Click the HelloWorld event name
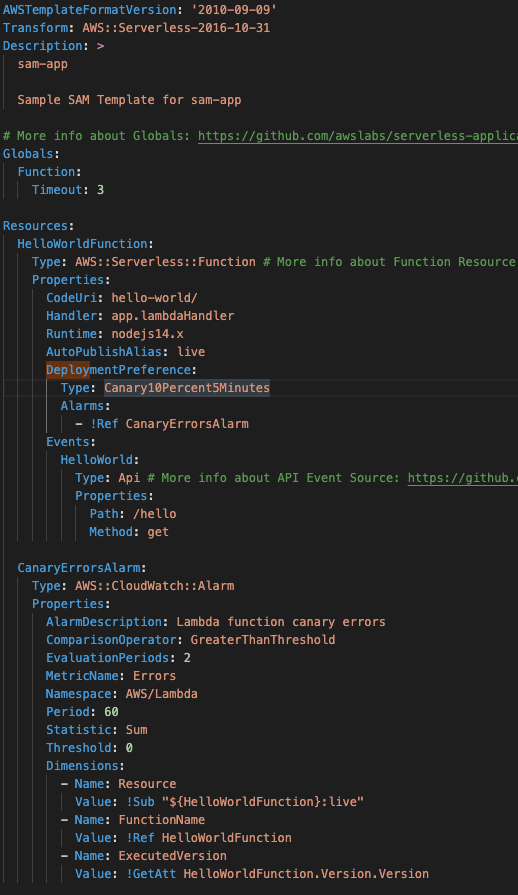The width and height of the screenshot is (518, 895). tap(96, 460)
